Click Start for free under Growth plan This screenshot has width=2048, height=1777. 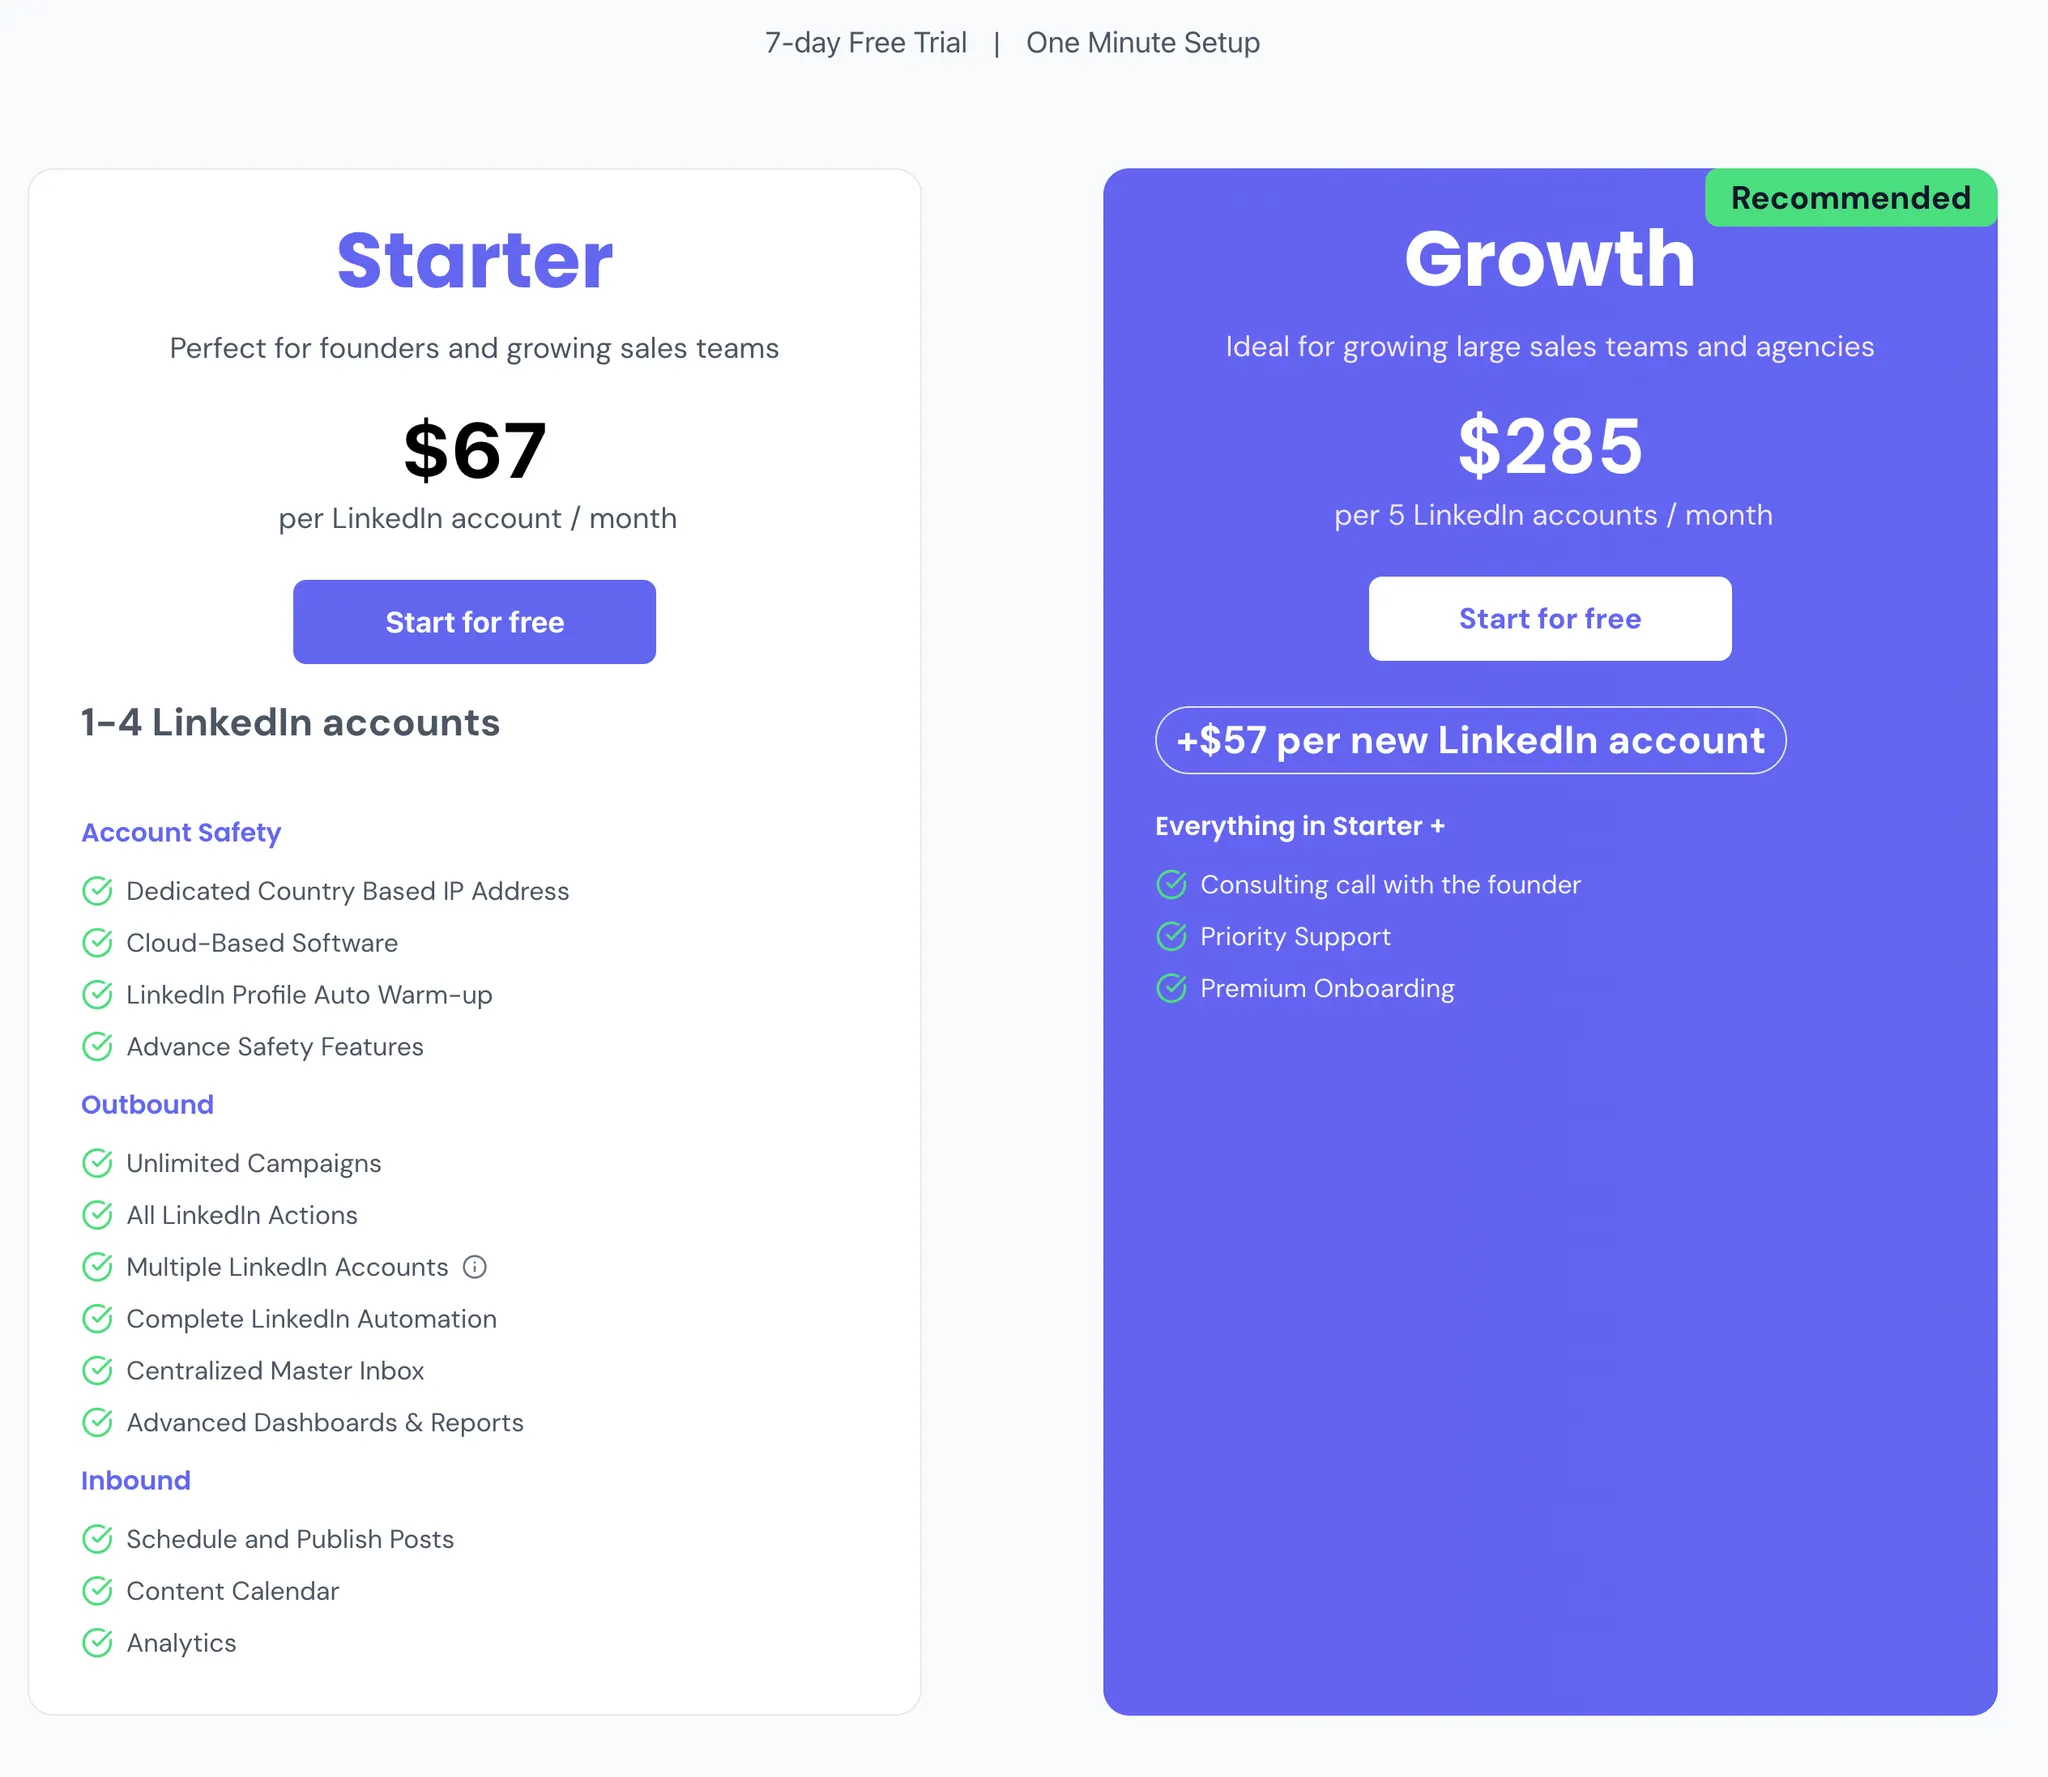pos(1549,619)
